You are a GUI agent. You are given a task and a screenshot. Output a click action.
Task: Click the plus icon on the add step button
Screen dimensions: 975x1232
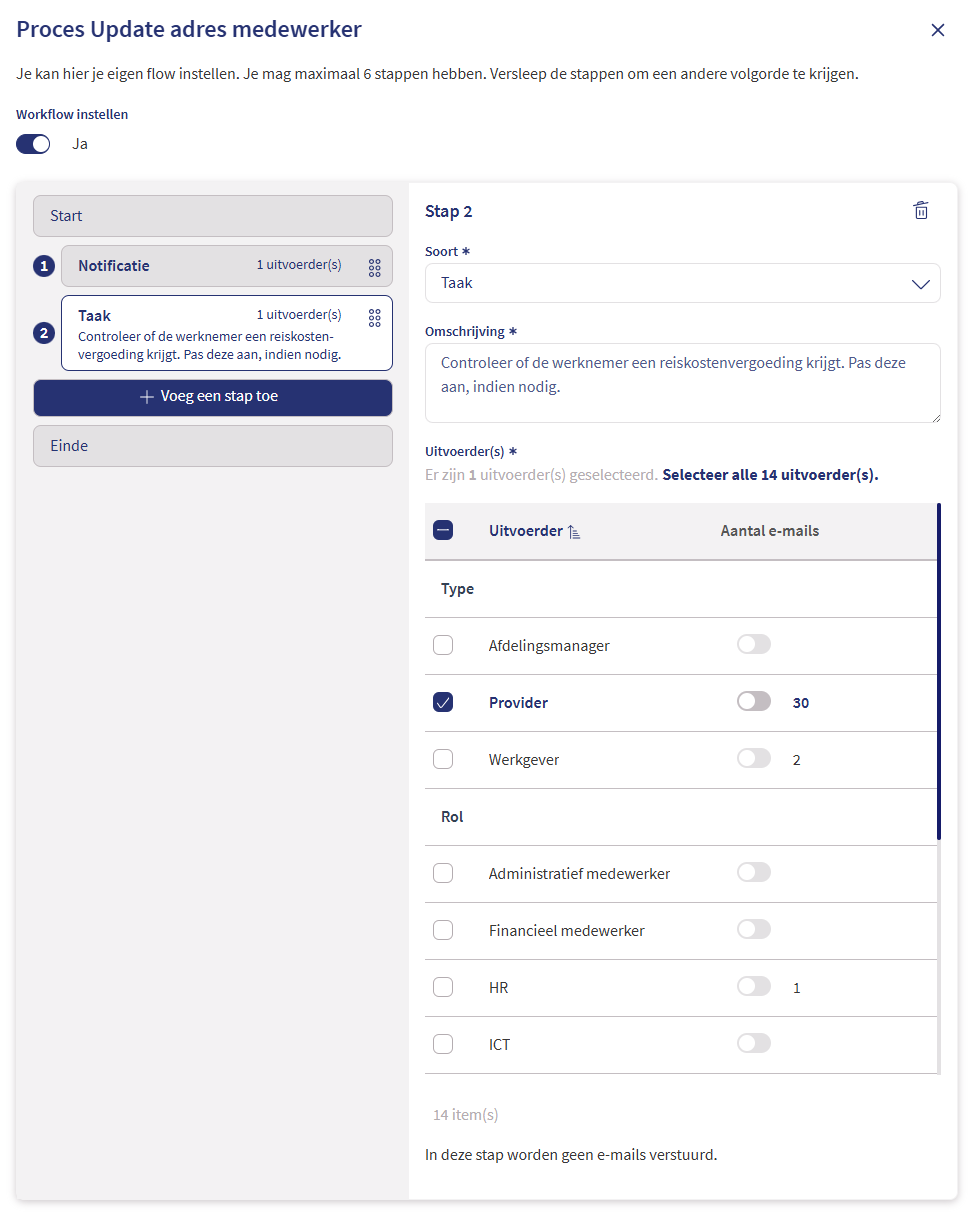coord(148,397)
